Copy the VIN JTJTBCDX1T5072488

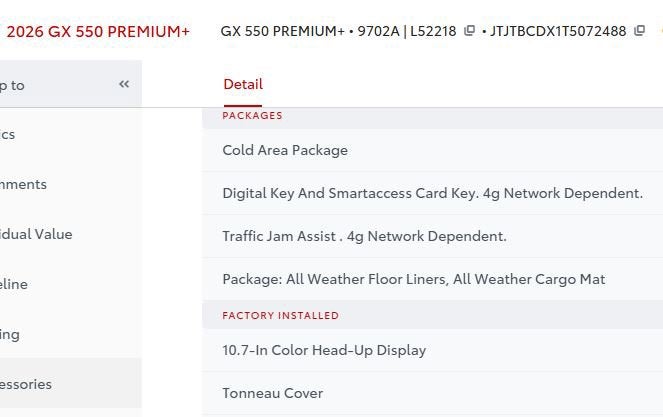click(639, 31)
